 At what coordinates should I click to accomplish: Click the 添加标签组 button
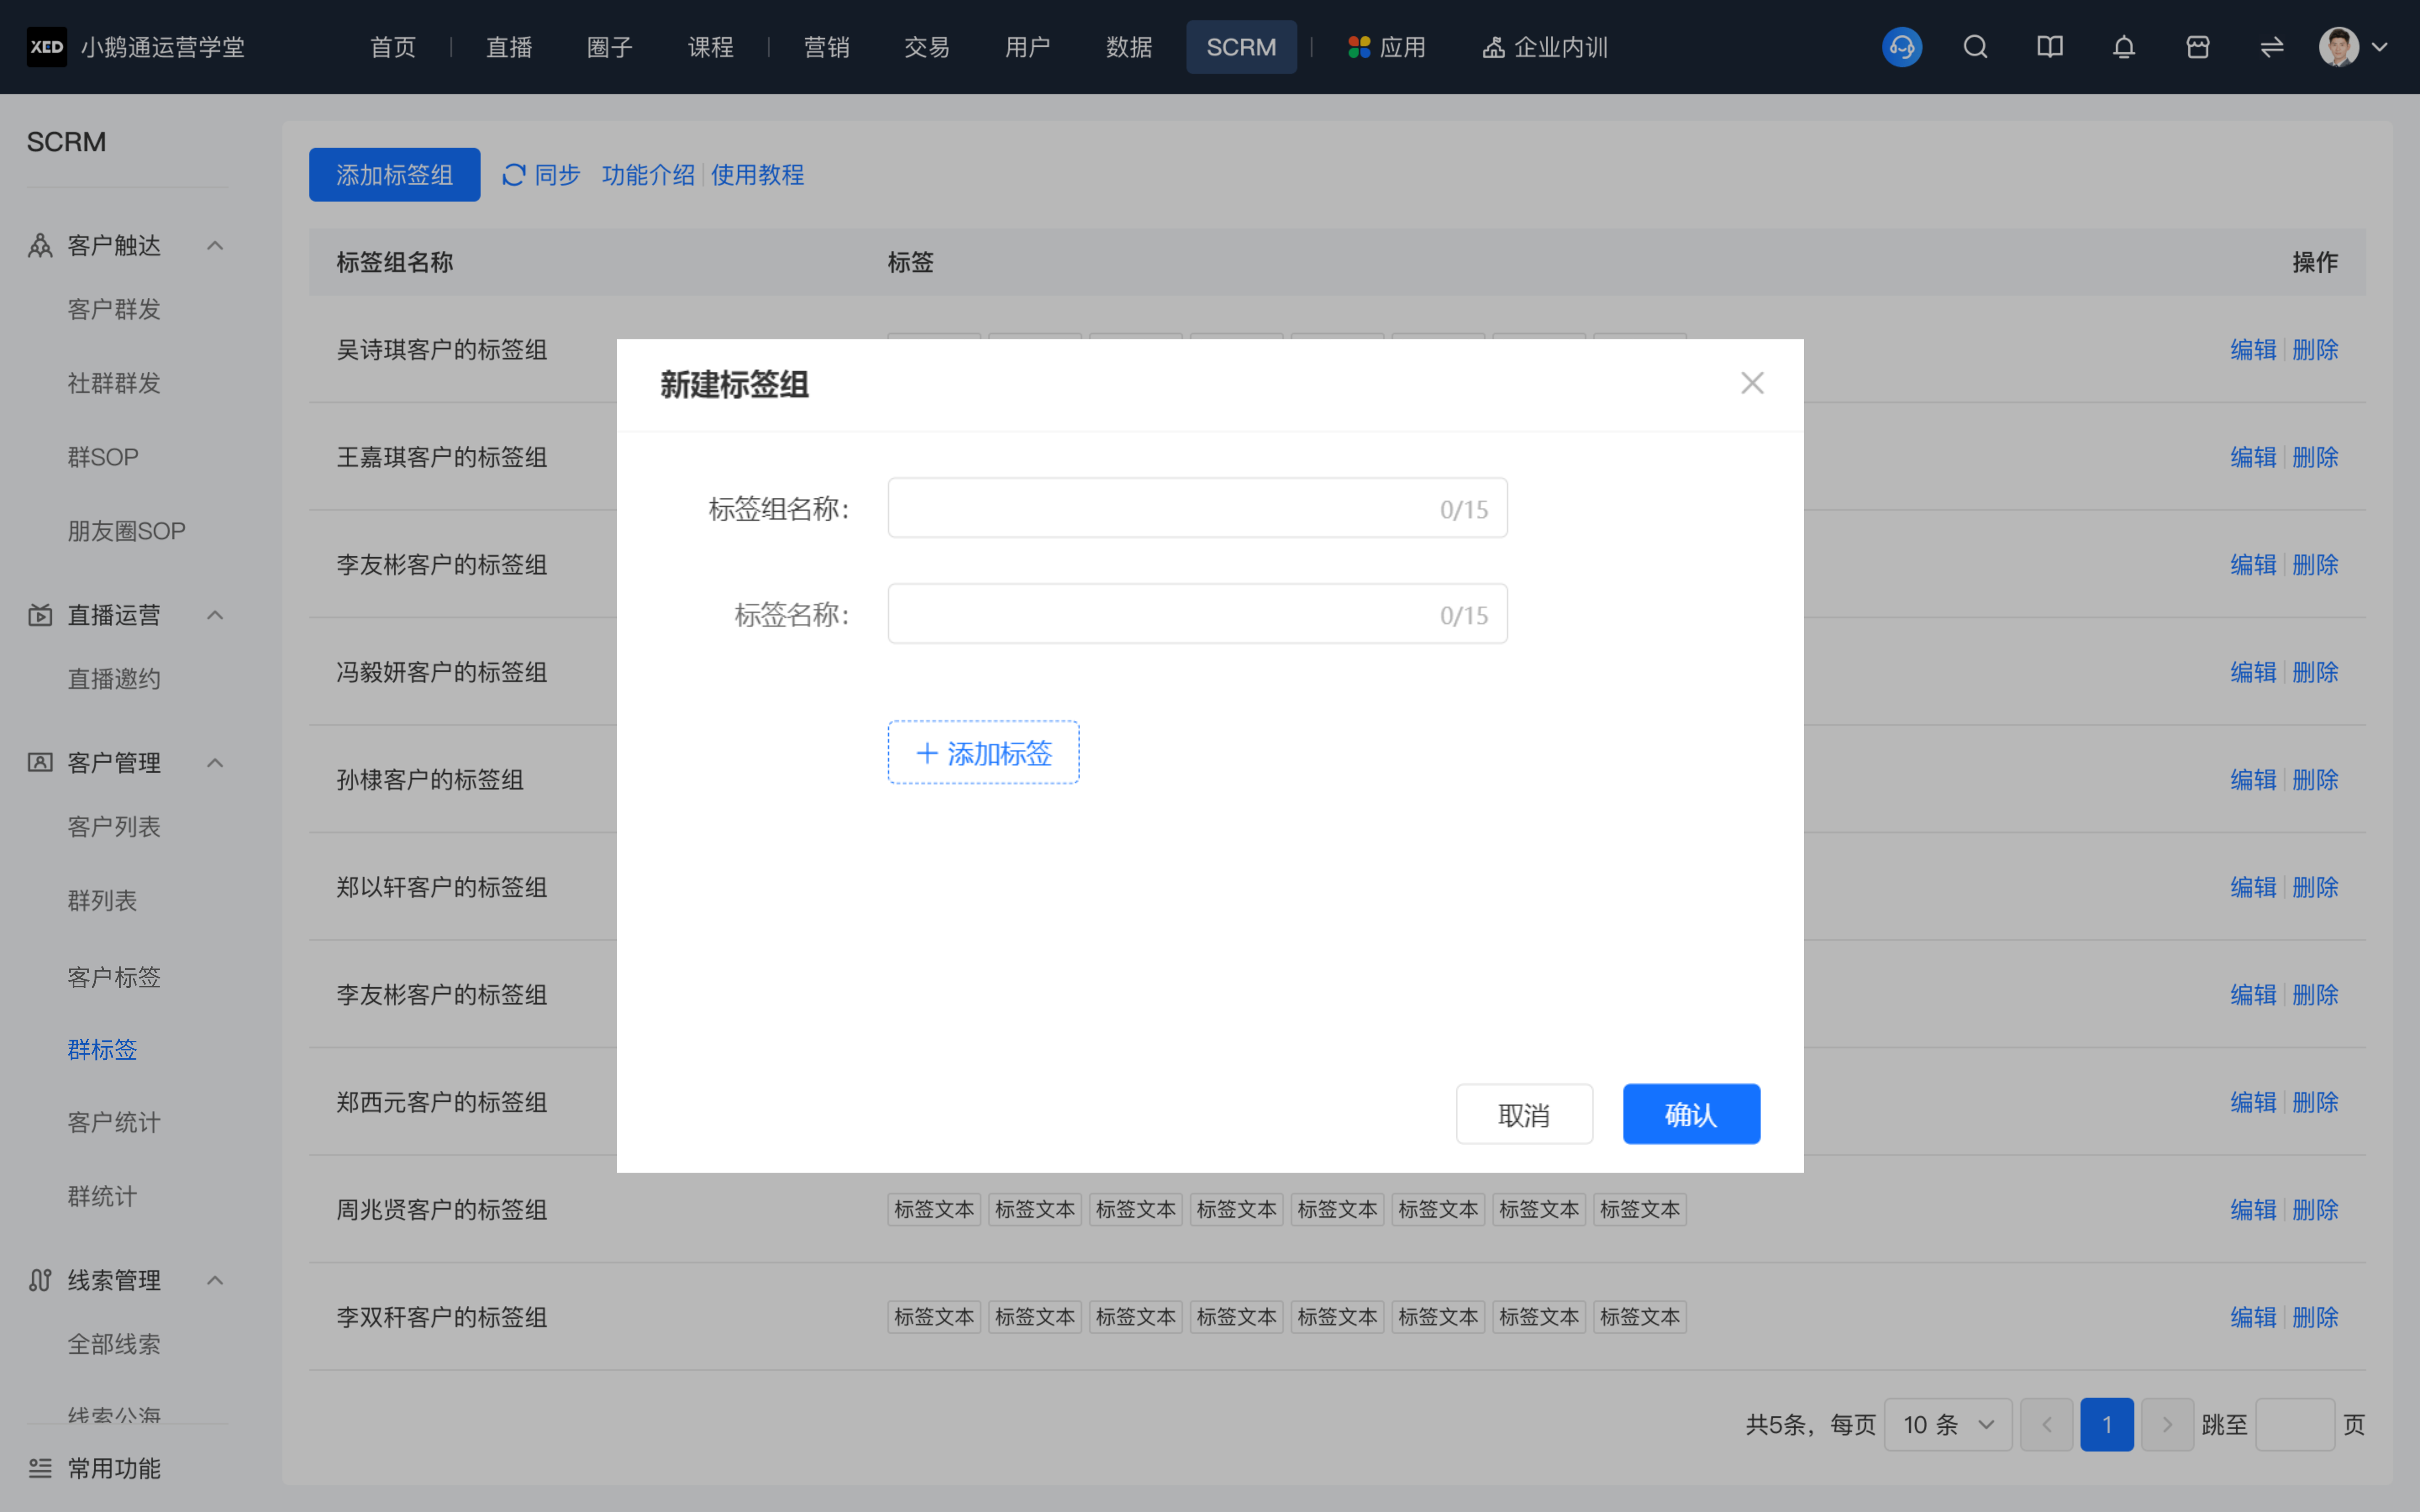(x=394, y=175)
